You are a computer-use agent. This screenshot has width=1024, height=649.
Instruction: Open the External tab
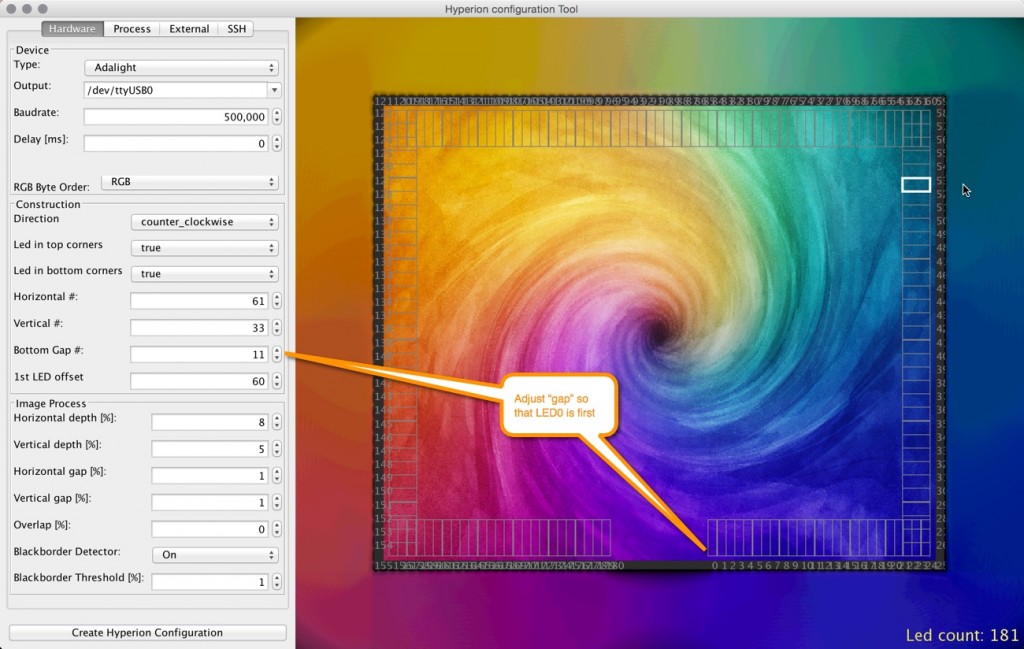coord(188,28)
